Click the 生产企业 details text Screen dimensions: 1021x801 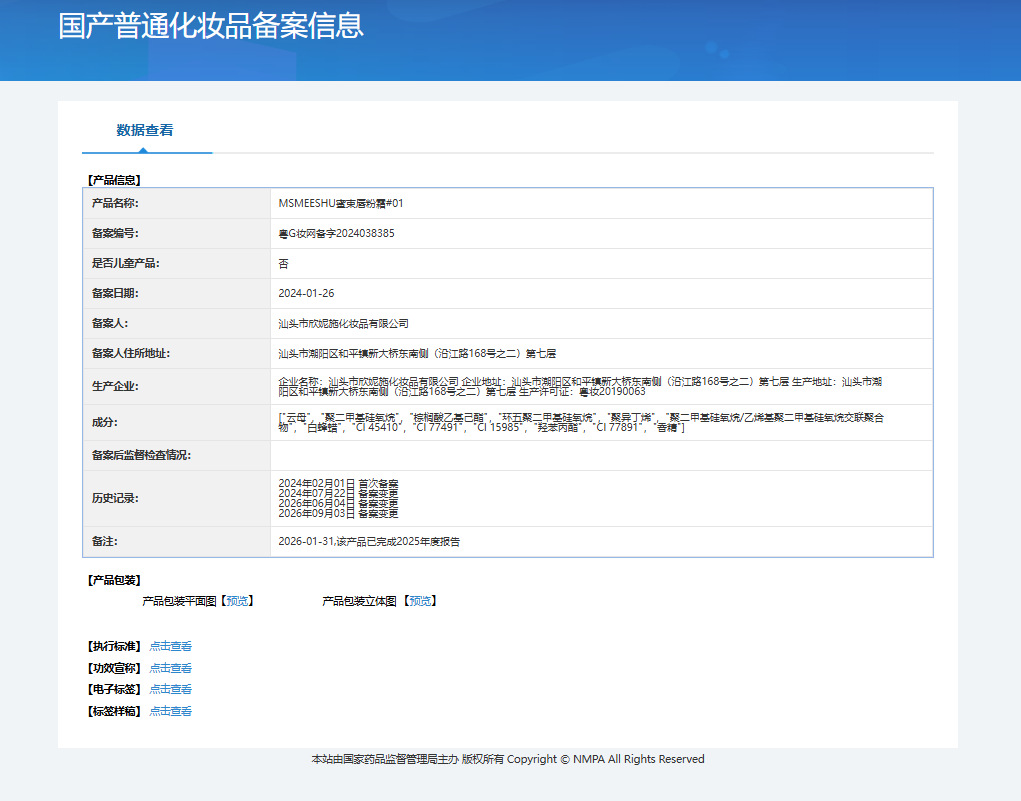(580, 386)
